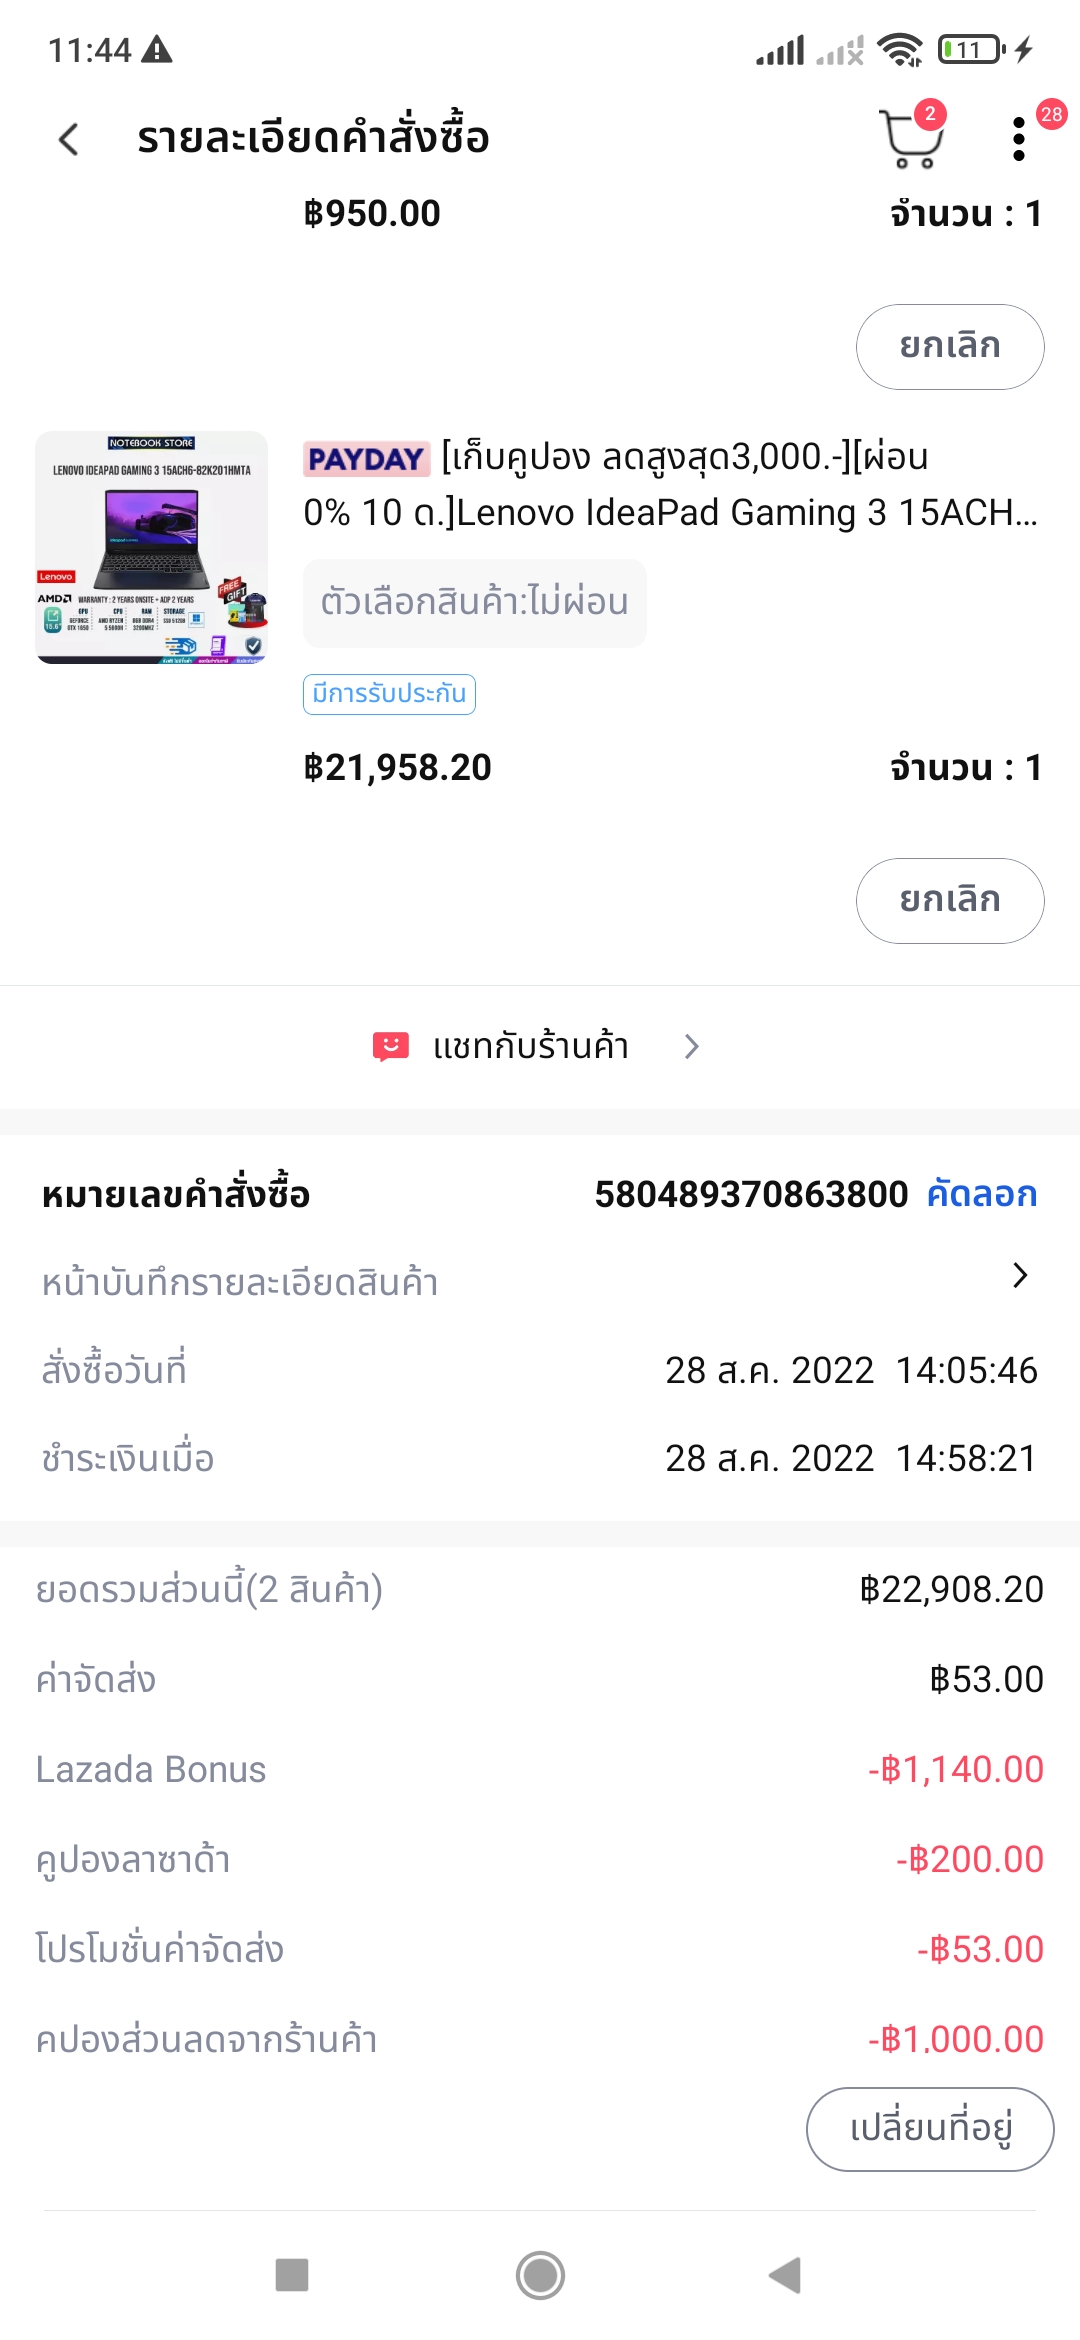This screenshot has height=2340, width=1080.
Task: Tap the chat with store icon
Action: pos(390,1046)
